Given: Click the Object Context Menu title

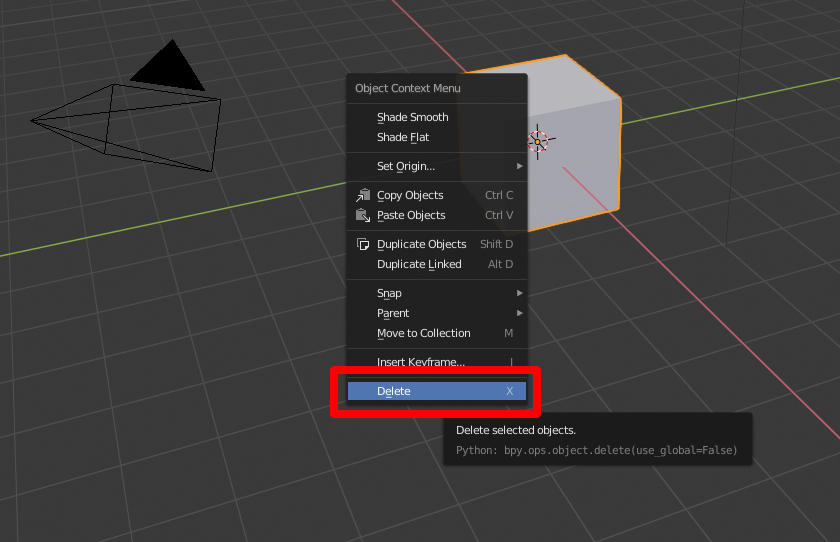Looking at the screenshot, I should pos(408,88).
